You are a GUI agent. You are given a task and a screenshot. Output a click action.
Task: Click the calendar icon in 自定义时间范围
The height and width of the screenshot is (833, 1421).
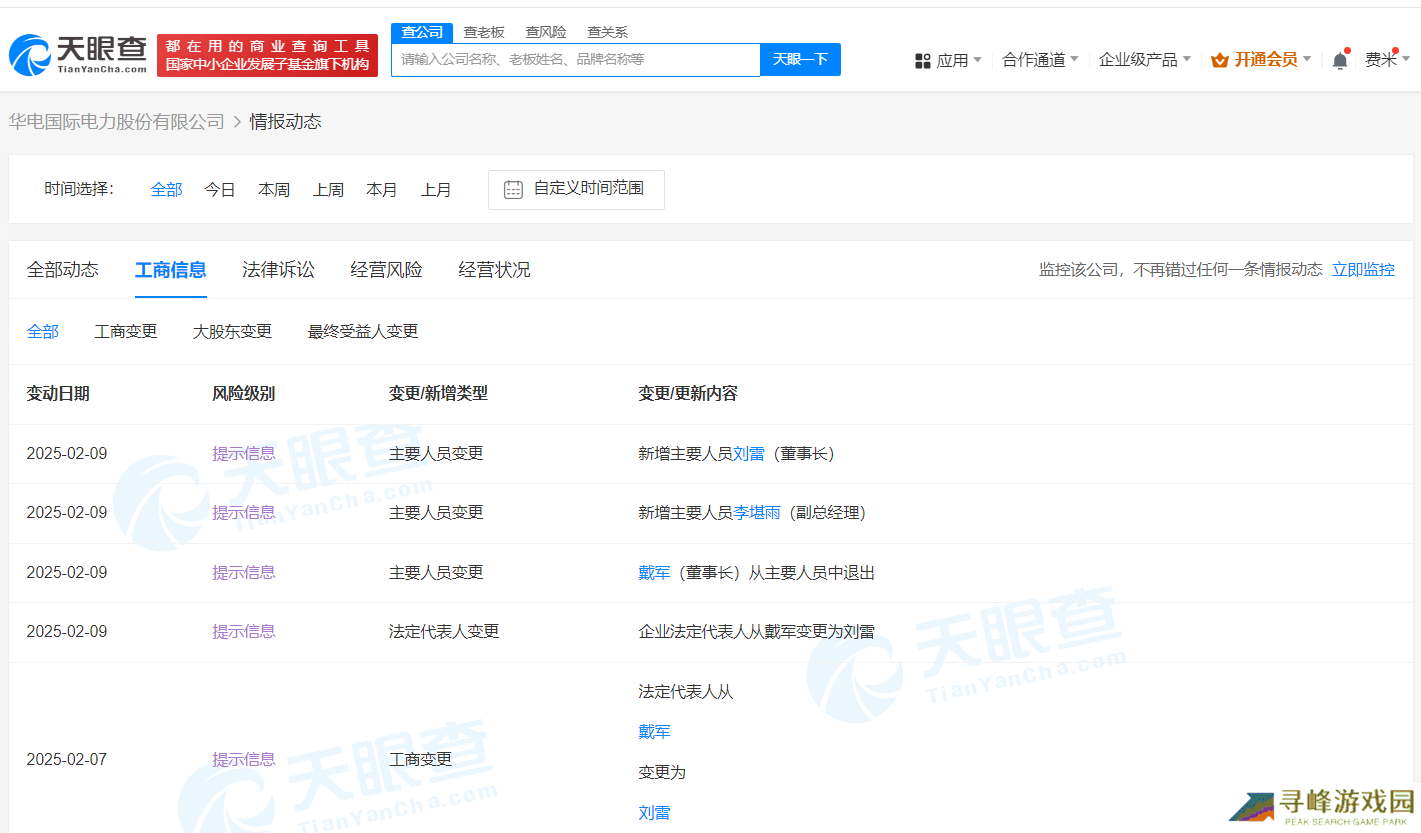[513, 189]
